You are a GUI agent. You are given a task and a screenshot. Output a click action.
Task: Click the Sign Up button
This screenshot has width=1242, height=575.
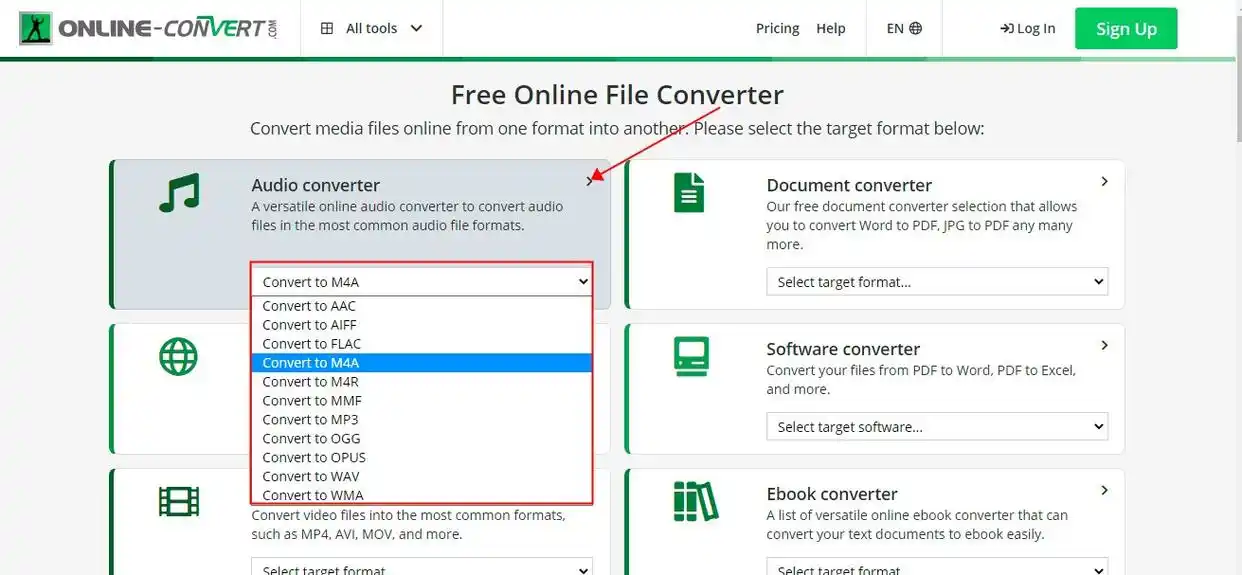pyautogui.click(x=1126, y=28)
